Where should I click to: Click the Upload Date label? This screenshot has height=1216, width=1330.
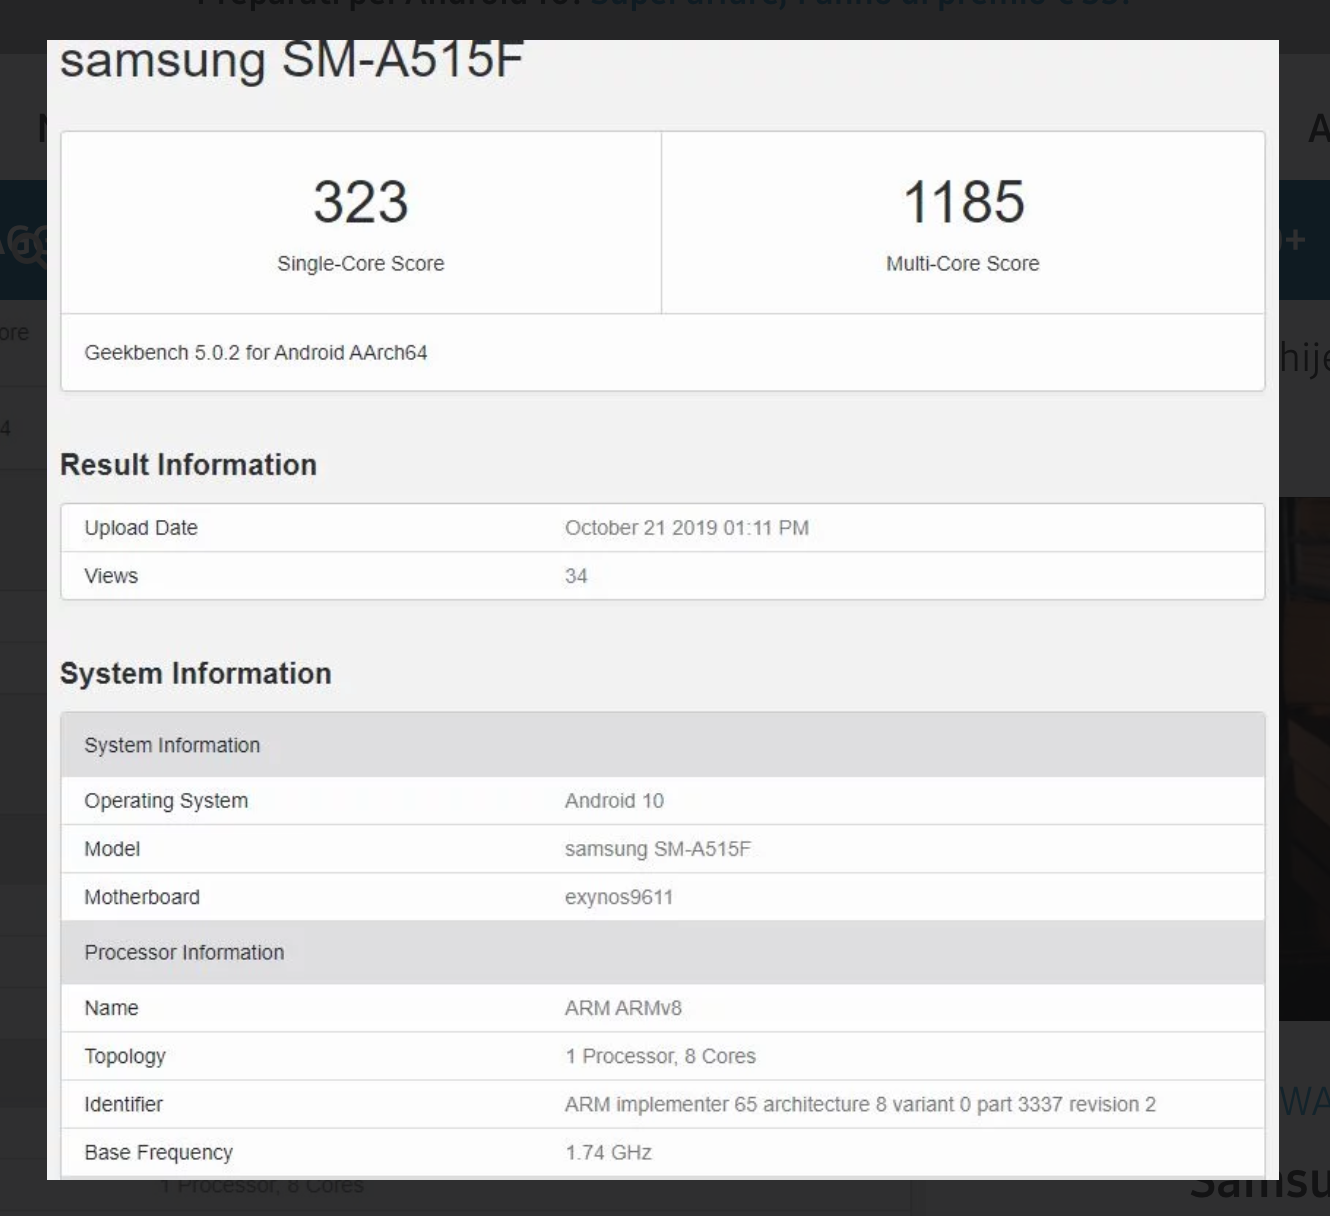(141, 528)
